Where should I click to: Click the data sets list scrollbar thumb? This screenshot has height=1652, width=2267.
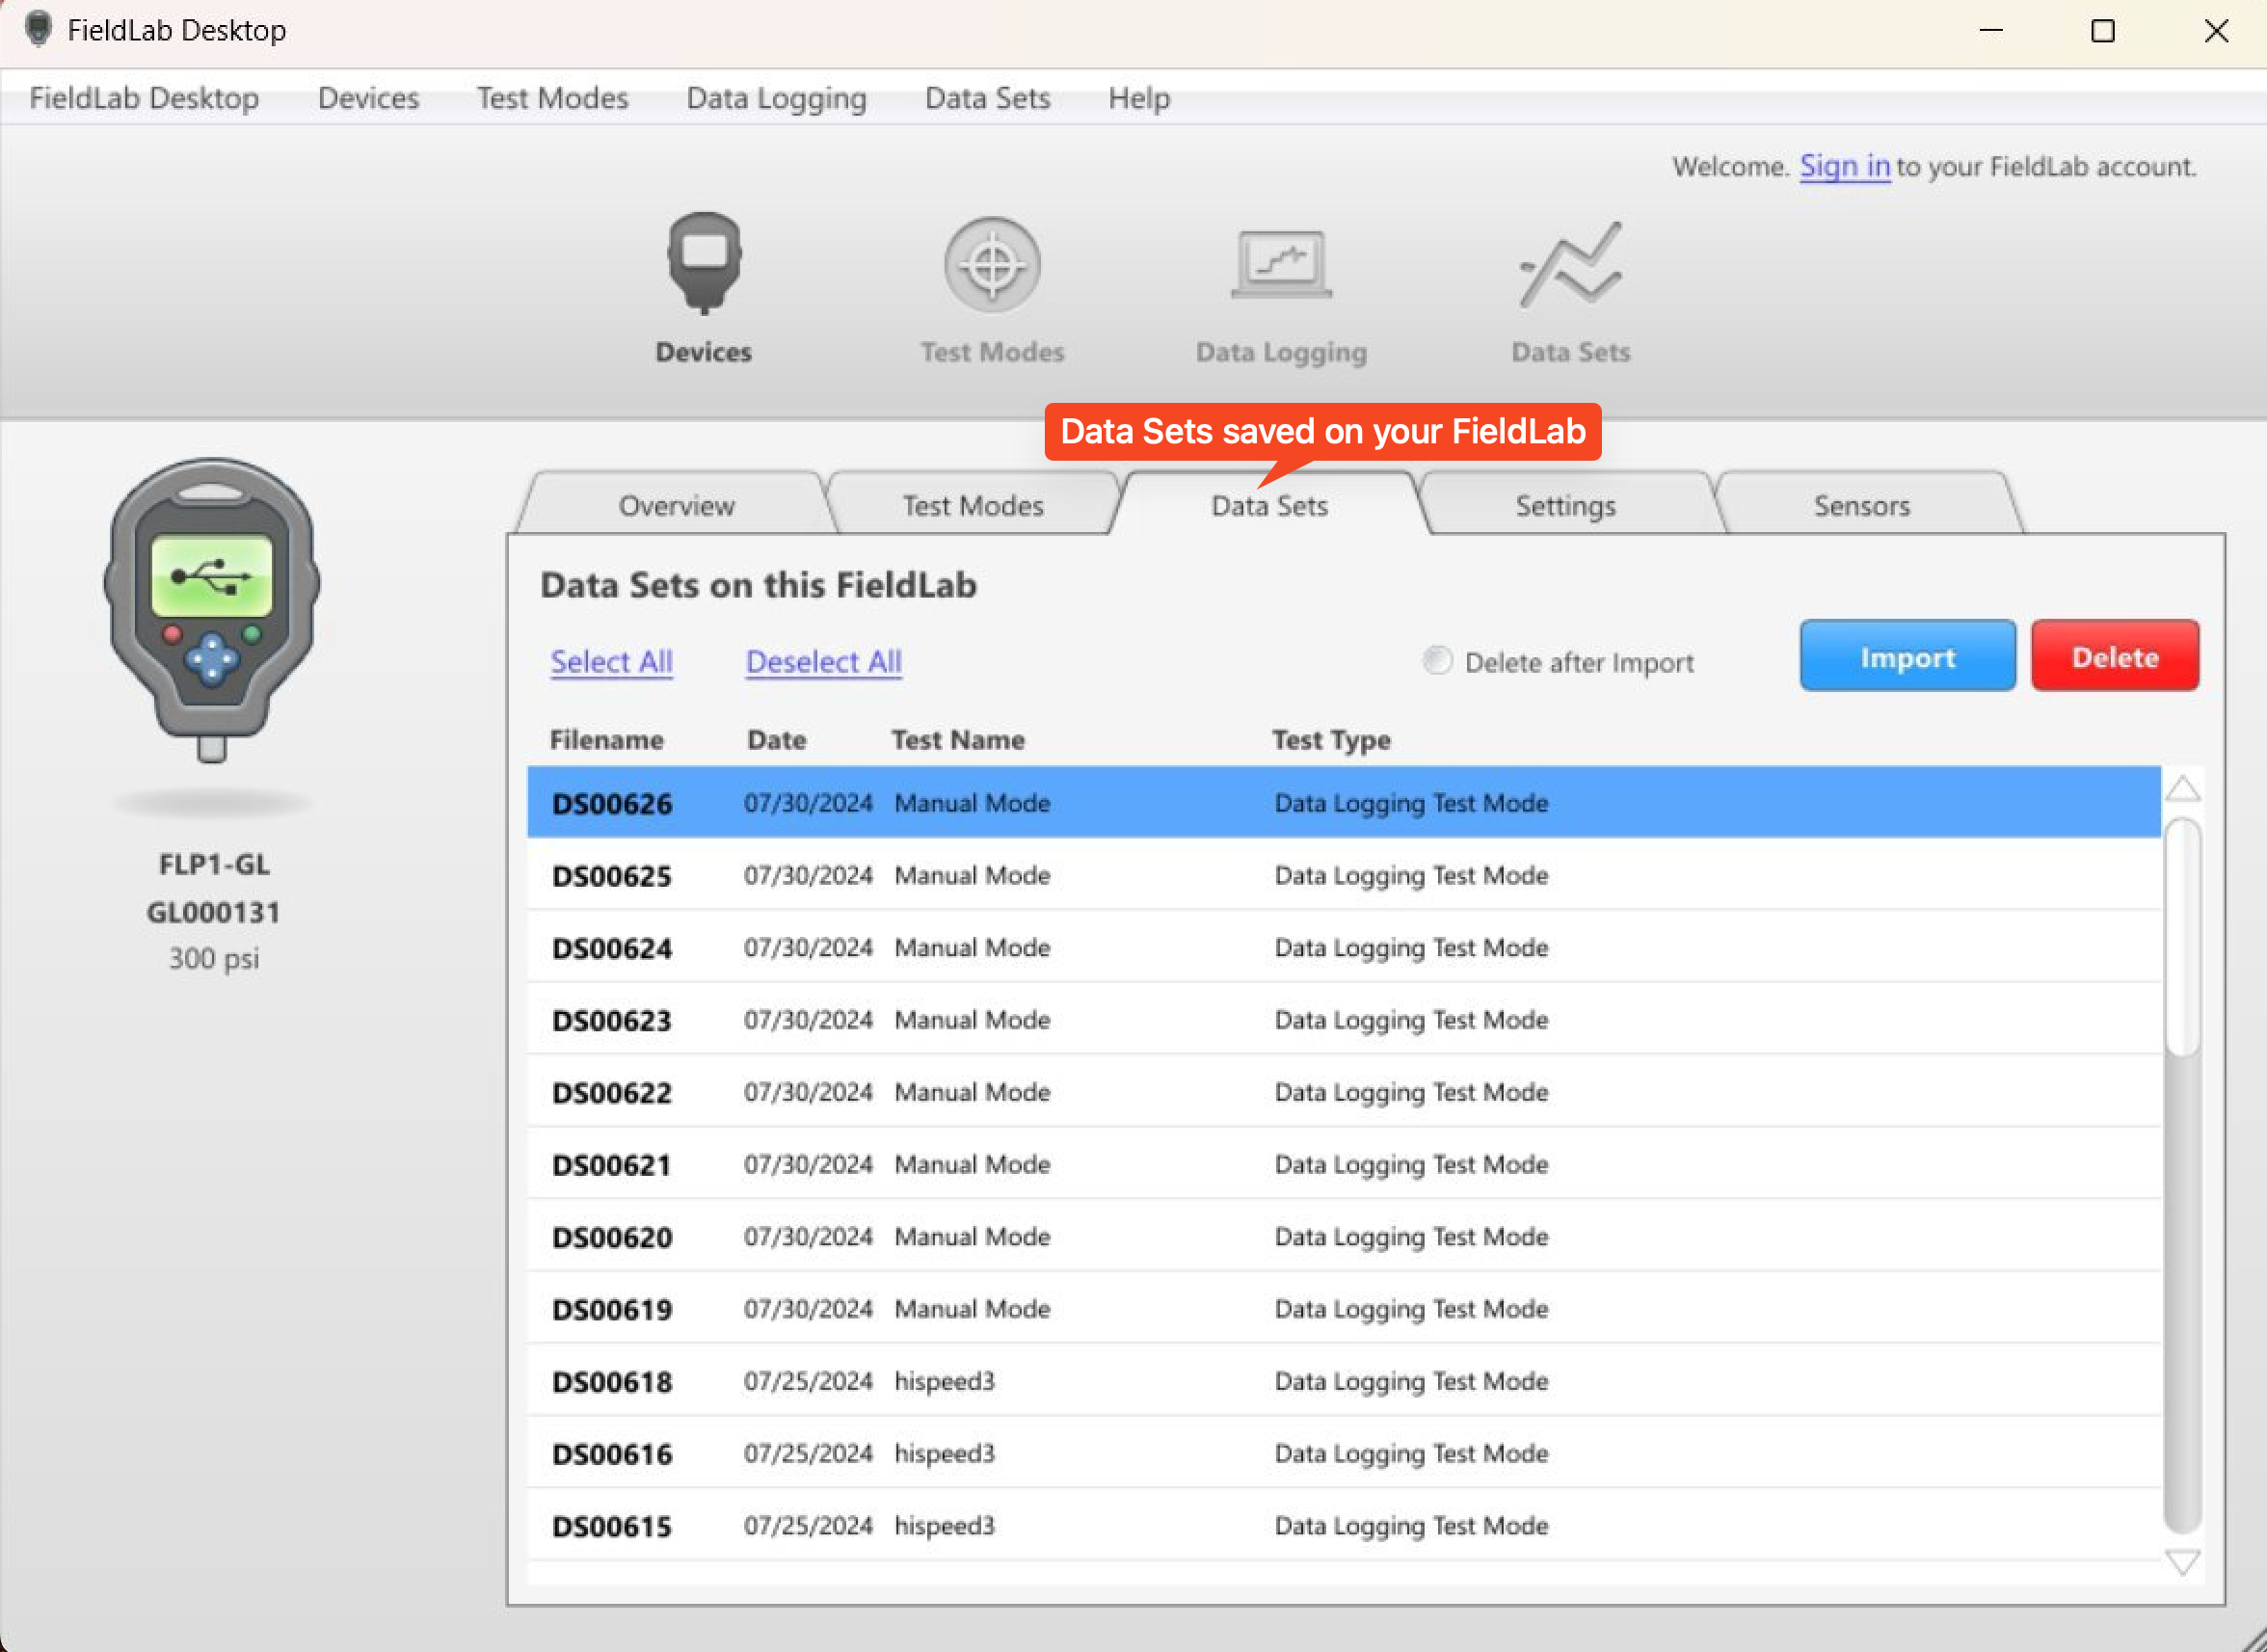(x=2182, y=937)
